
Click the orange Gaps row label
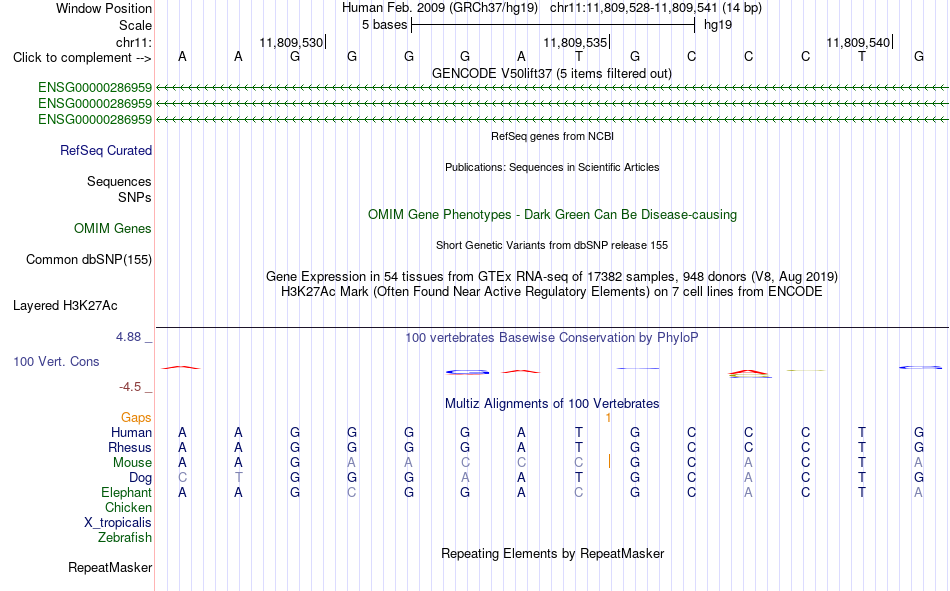point(136,418)
